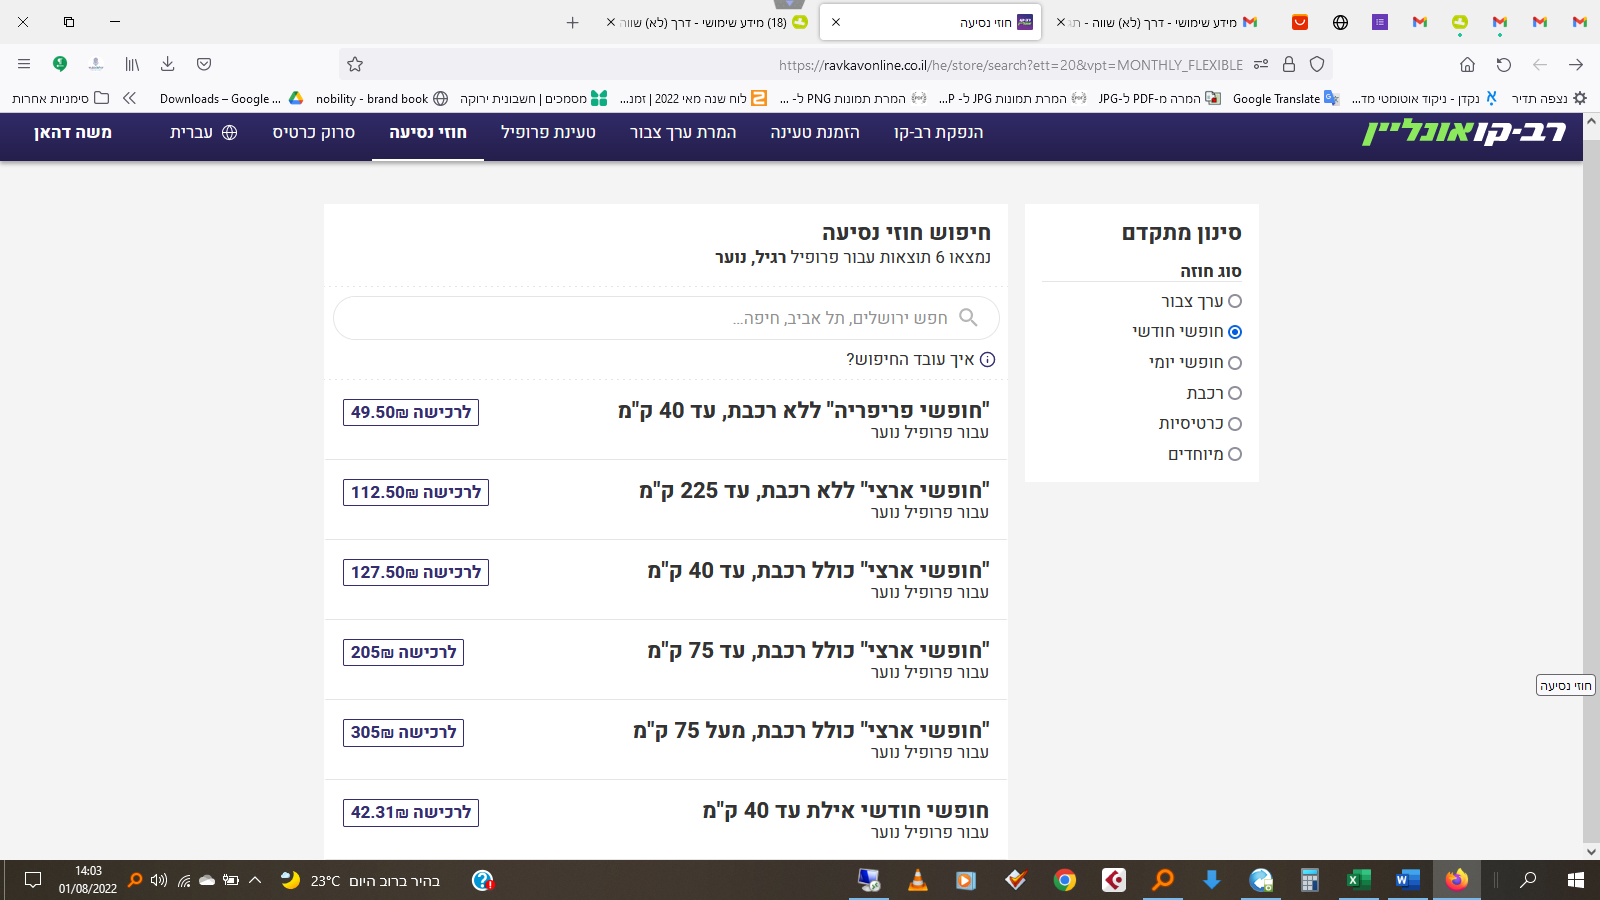The image size is (1600, 900).
Task: Open the Google Translate bookmark
Action: click(1286, 98)
